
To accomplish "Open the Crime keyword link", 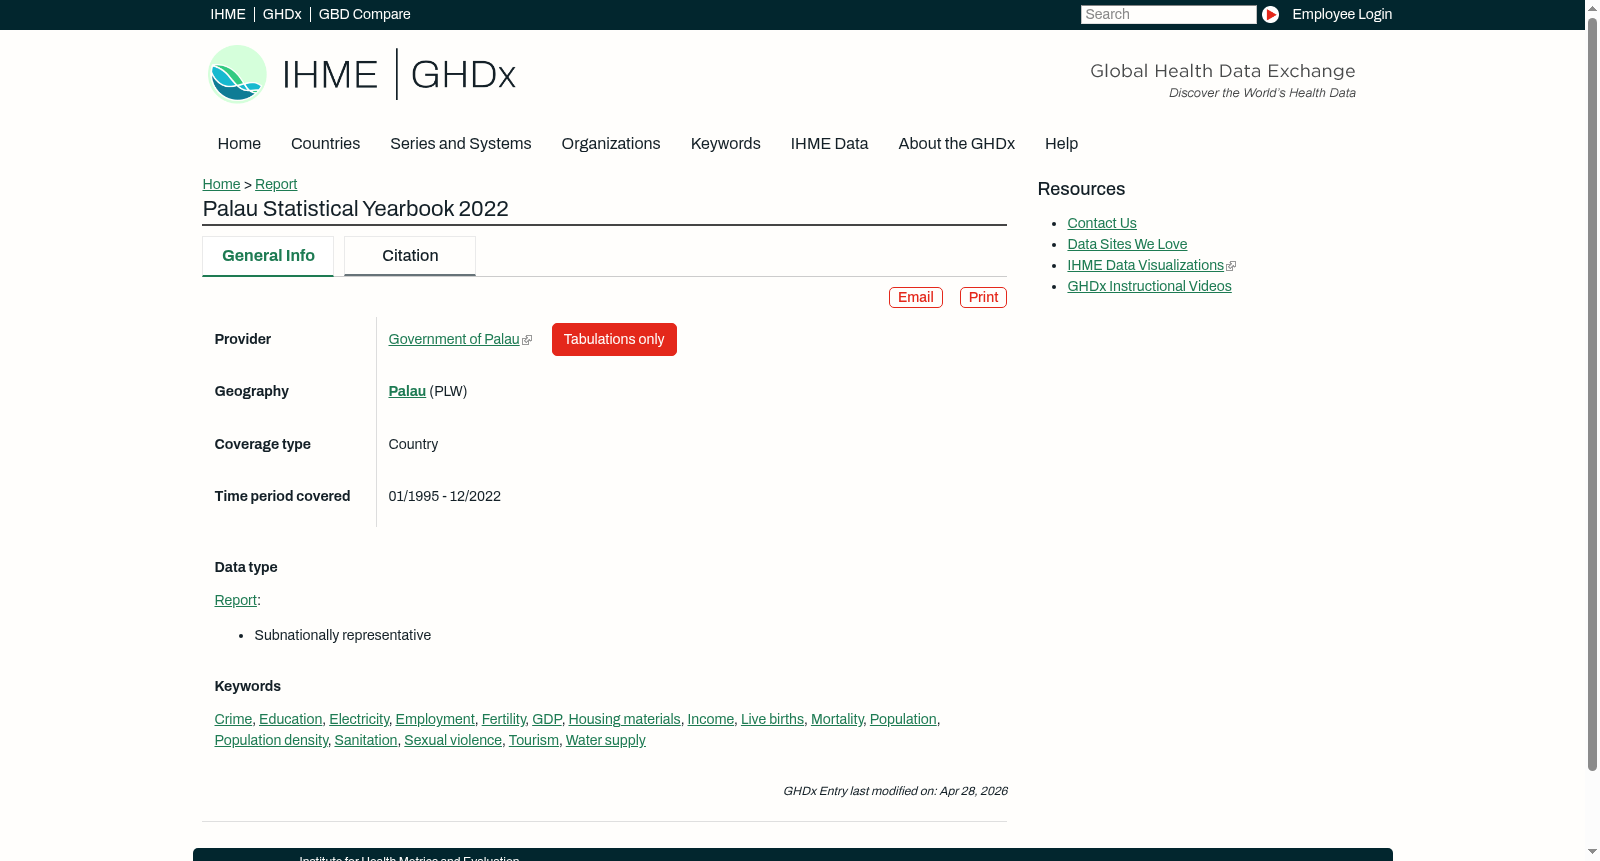I will (x=233, y=720).
